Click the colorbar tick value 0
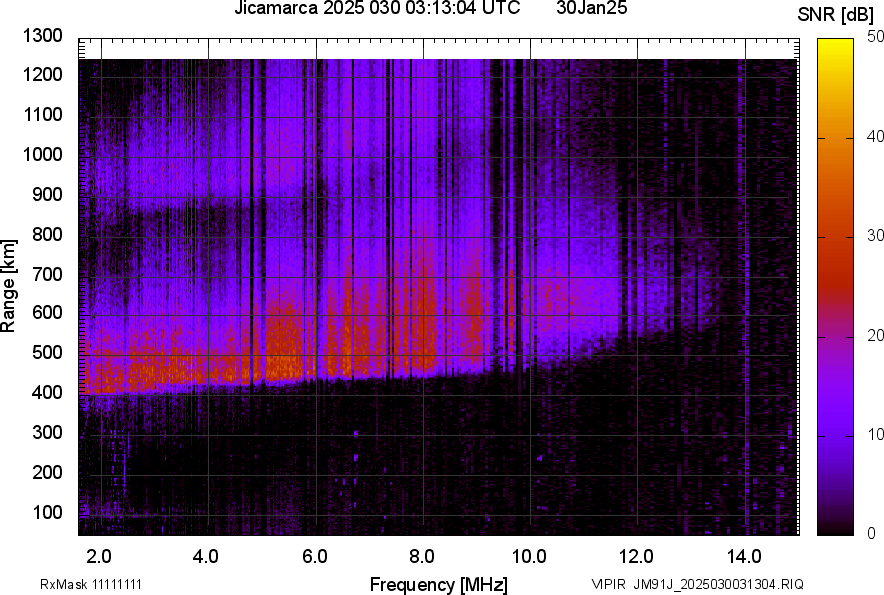The height and width of the screenshot is (595, 884). click(x=872, y=533)
